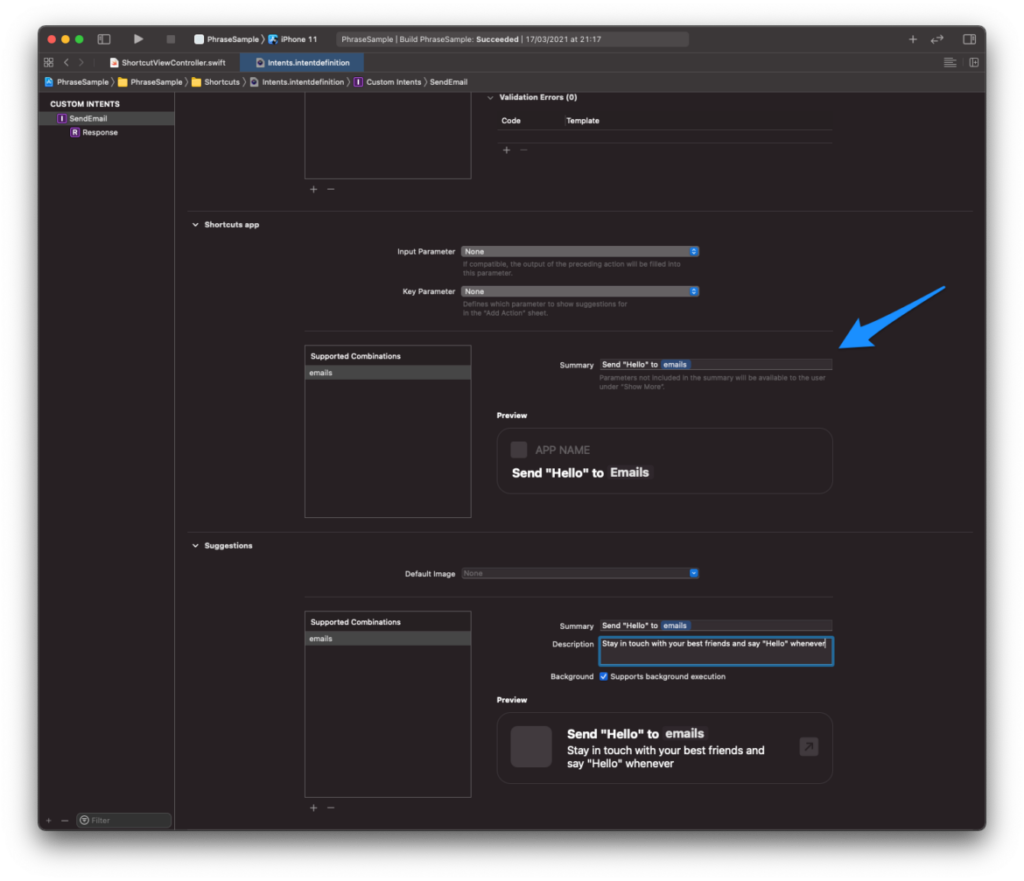Image resolution: width=1024 pixels, height=881 pixels.
Task: Add item below top list box
Action: [x=313, y=189]
